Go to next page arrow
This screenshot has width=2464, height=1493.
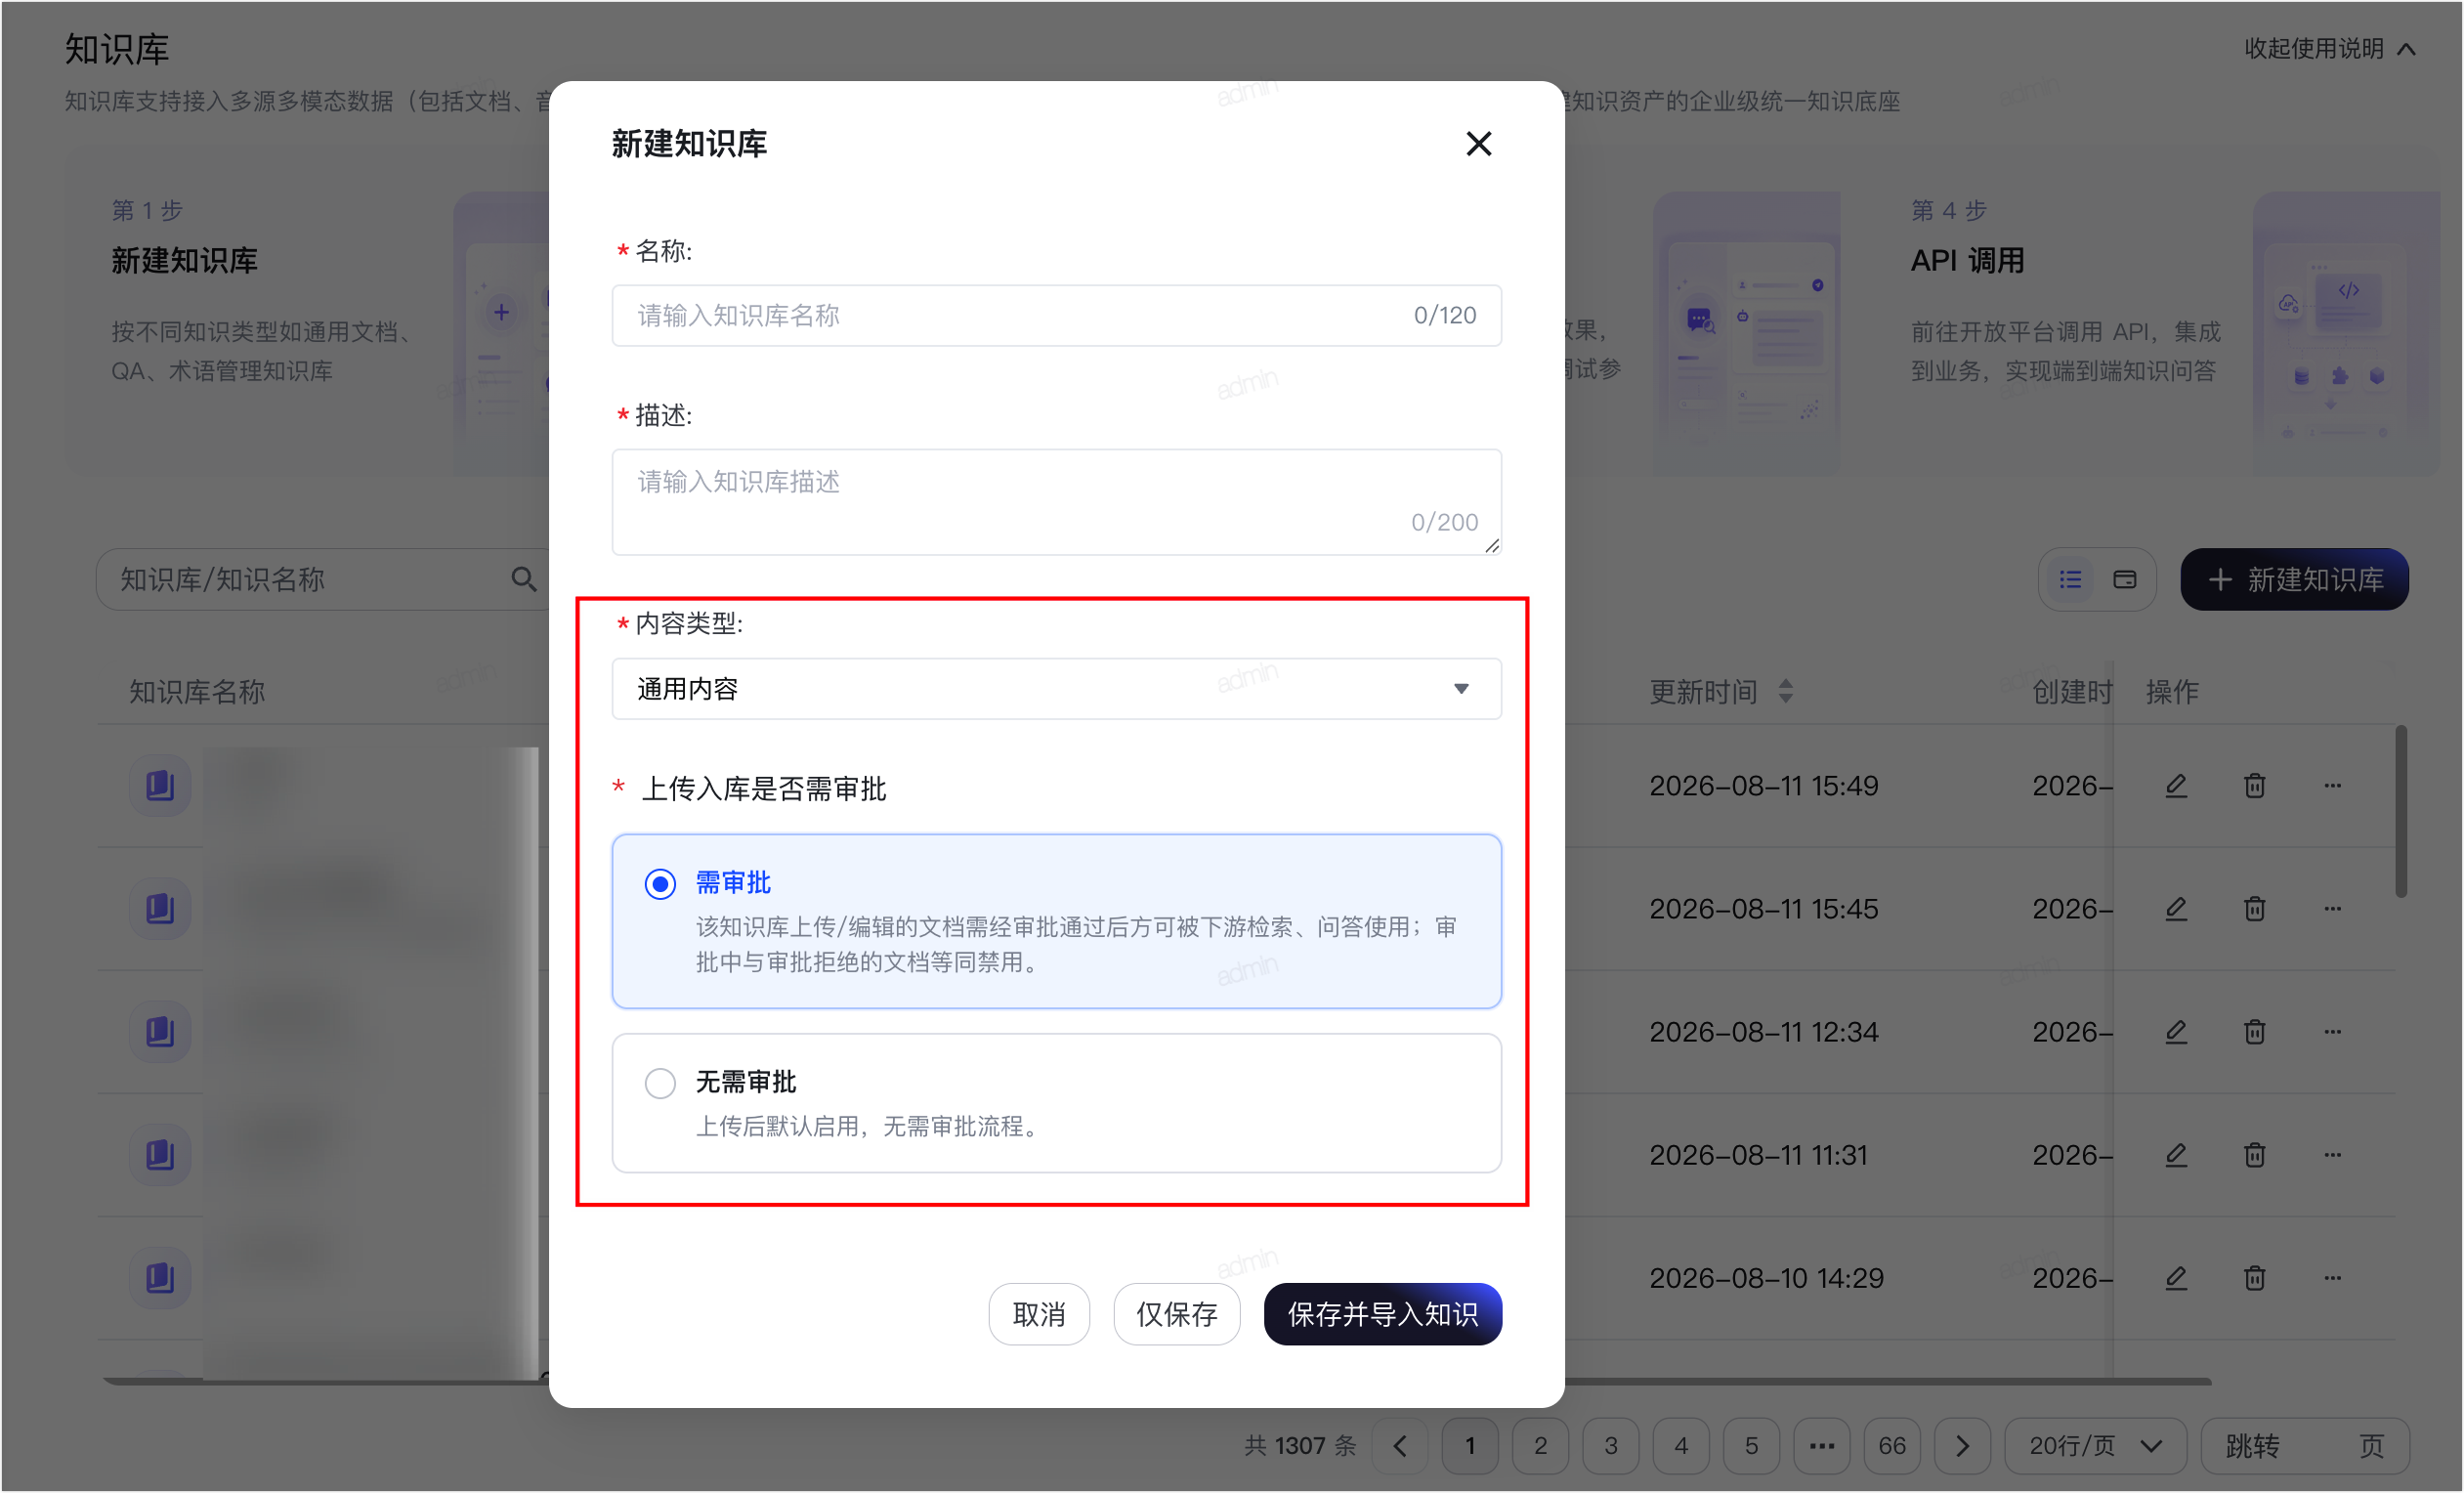(x=1962, y=1446)
